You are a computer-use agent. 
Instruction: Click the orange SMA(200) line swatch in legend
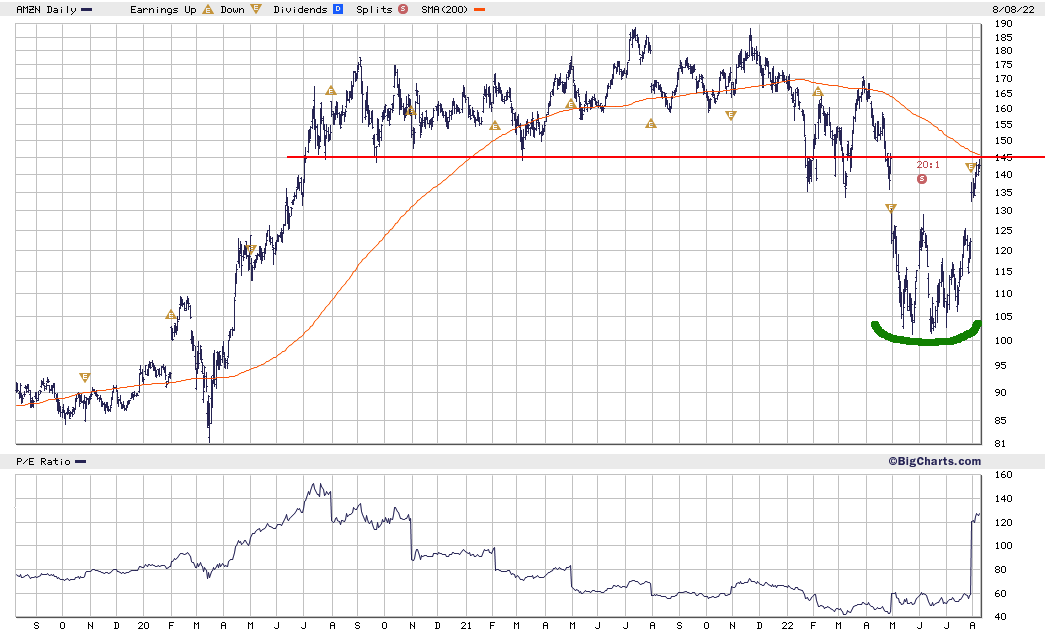coord(479,10)
